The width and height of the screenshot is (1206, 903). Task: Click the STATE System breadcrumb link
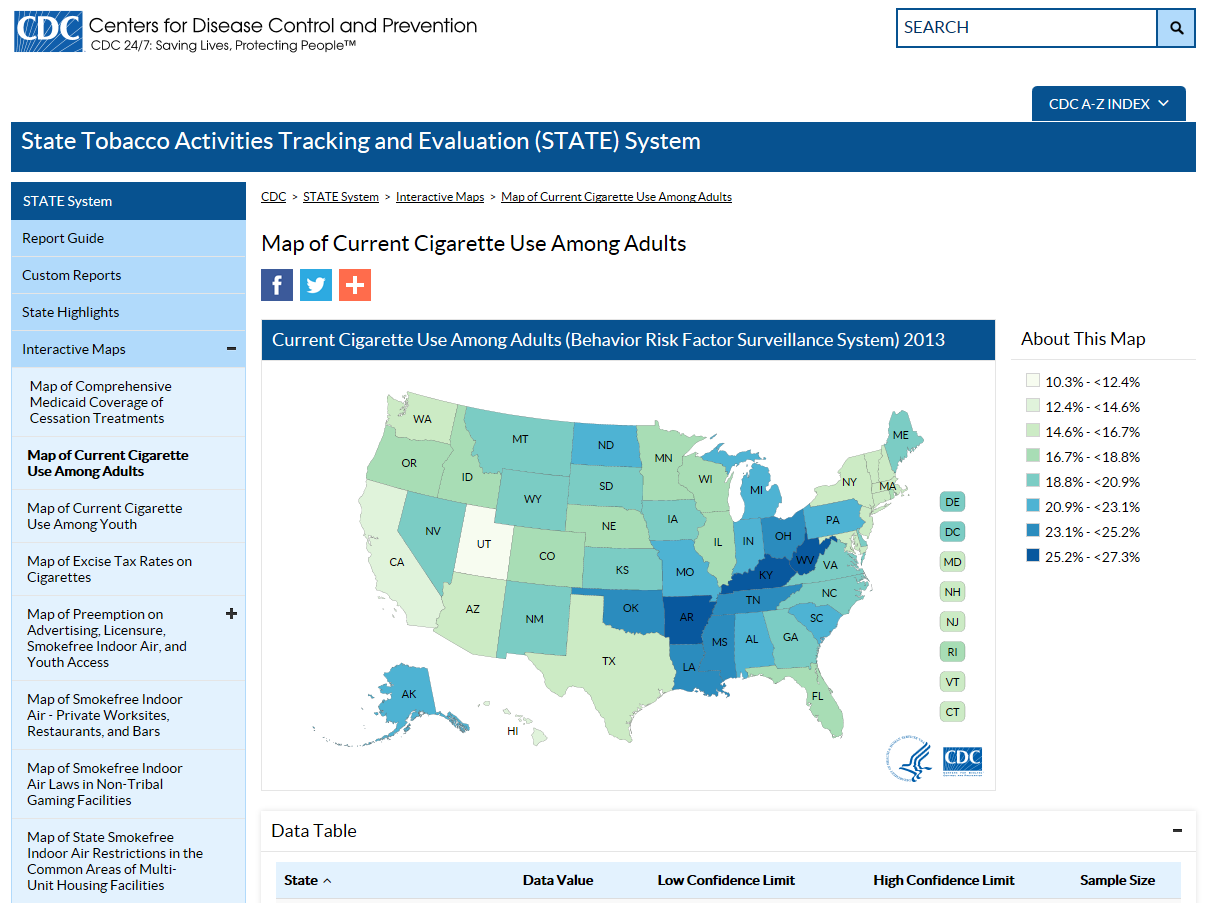pyautogui.click(x=341, y=197)
